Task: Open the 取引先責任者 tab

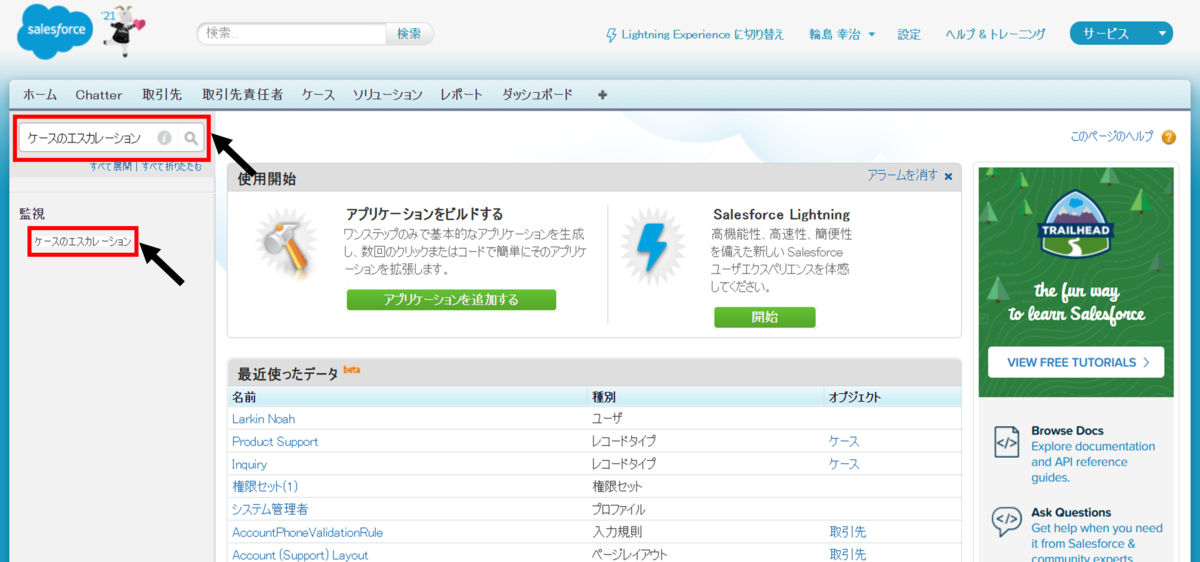Action: point(242,95)
